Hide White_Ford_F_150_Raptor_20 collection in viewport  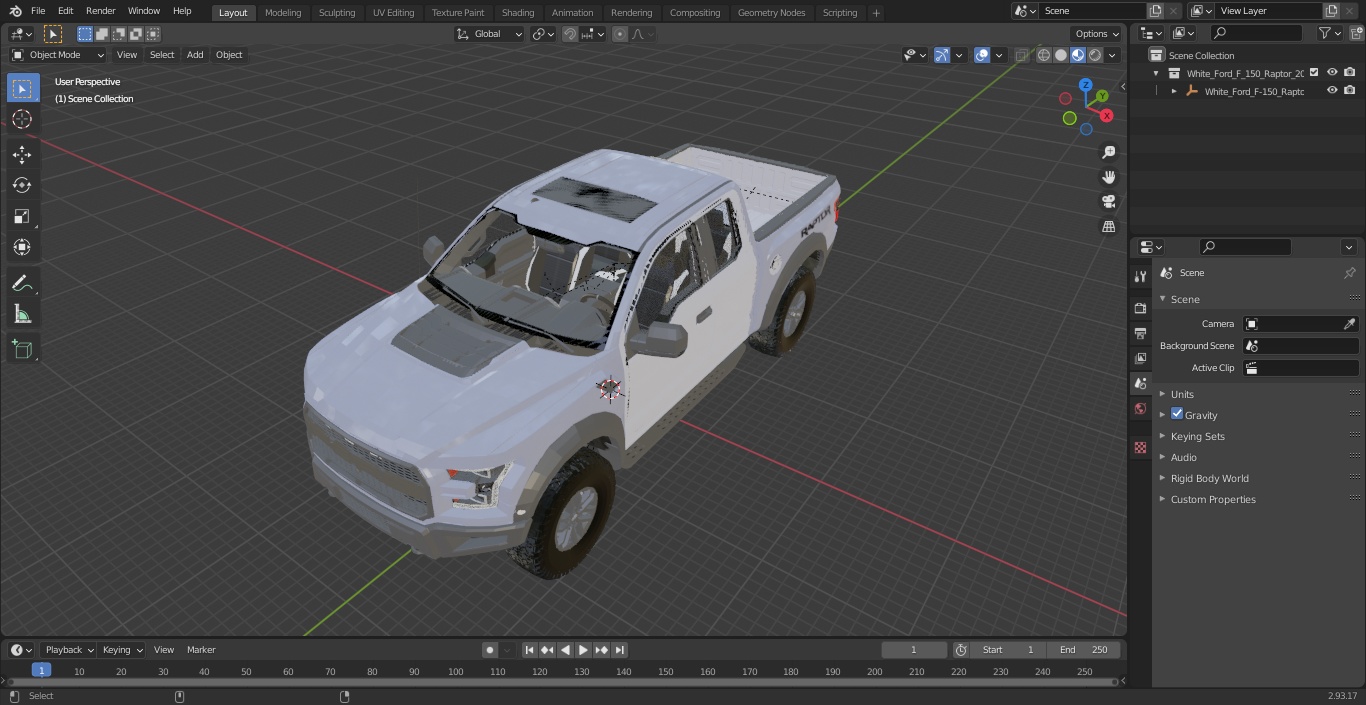(x=1332, y=73)
